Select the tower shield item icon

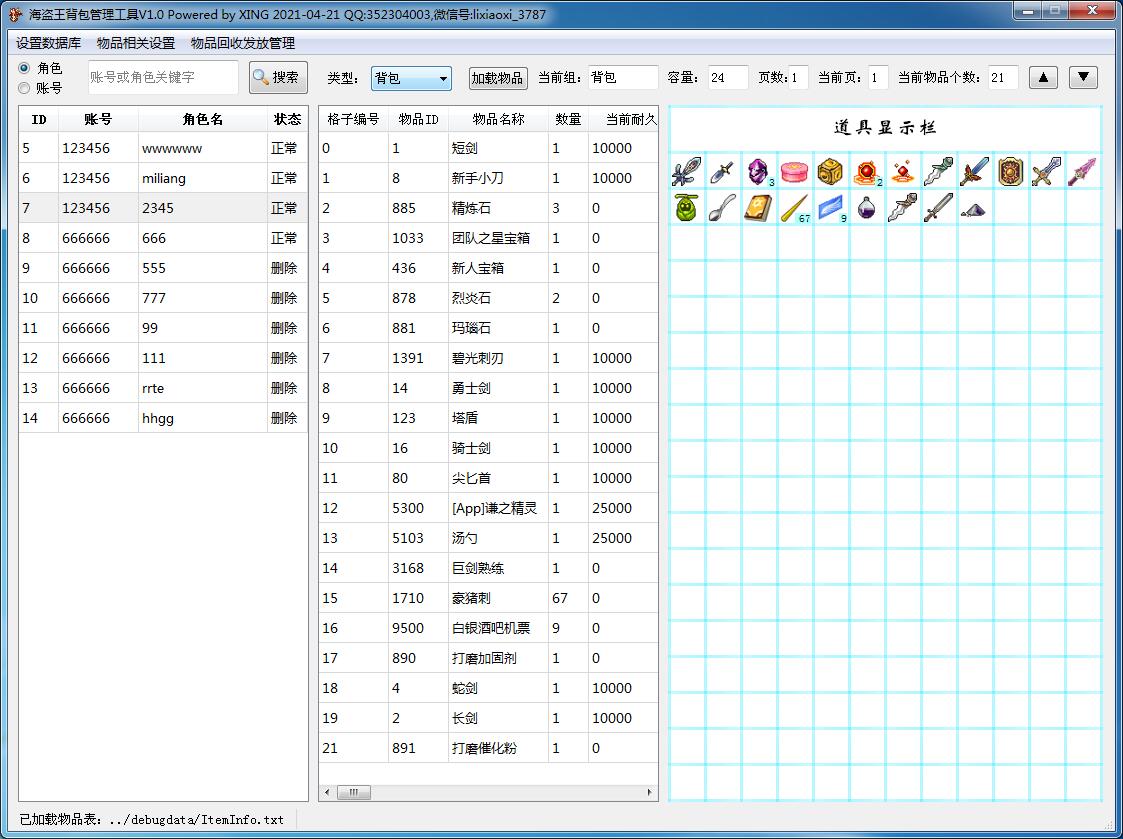pos(1011,172)
